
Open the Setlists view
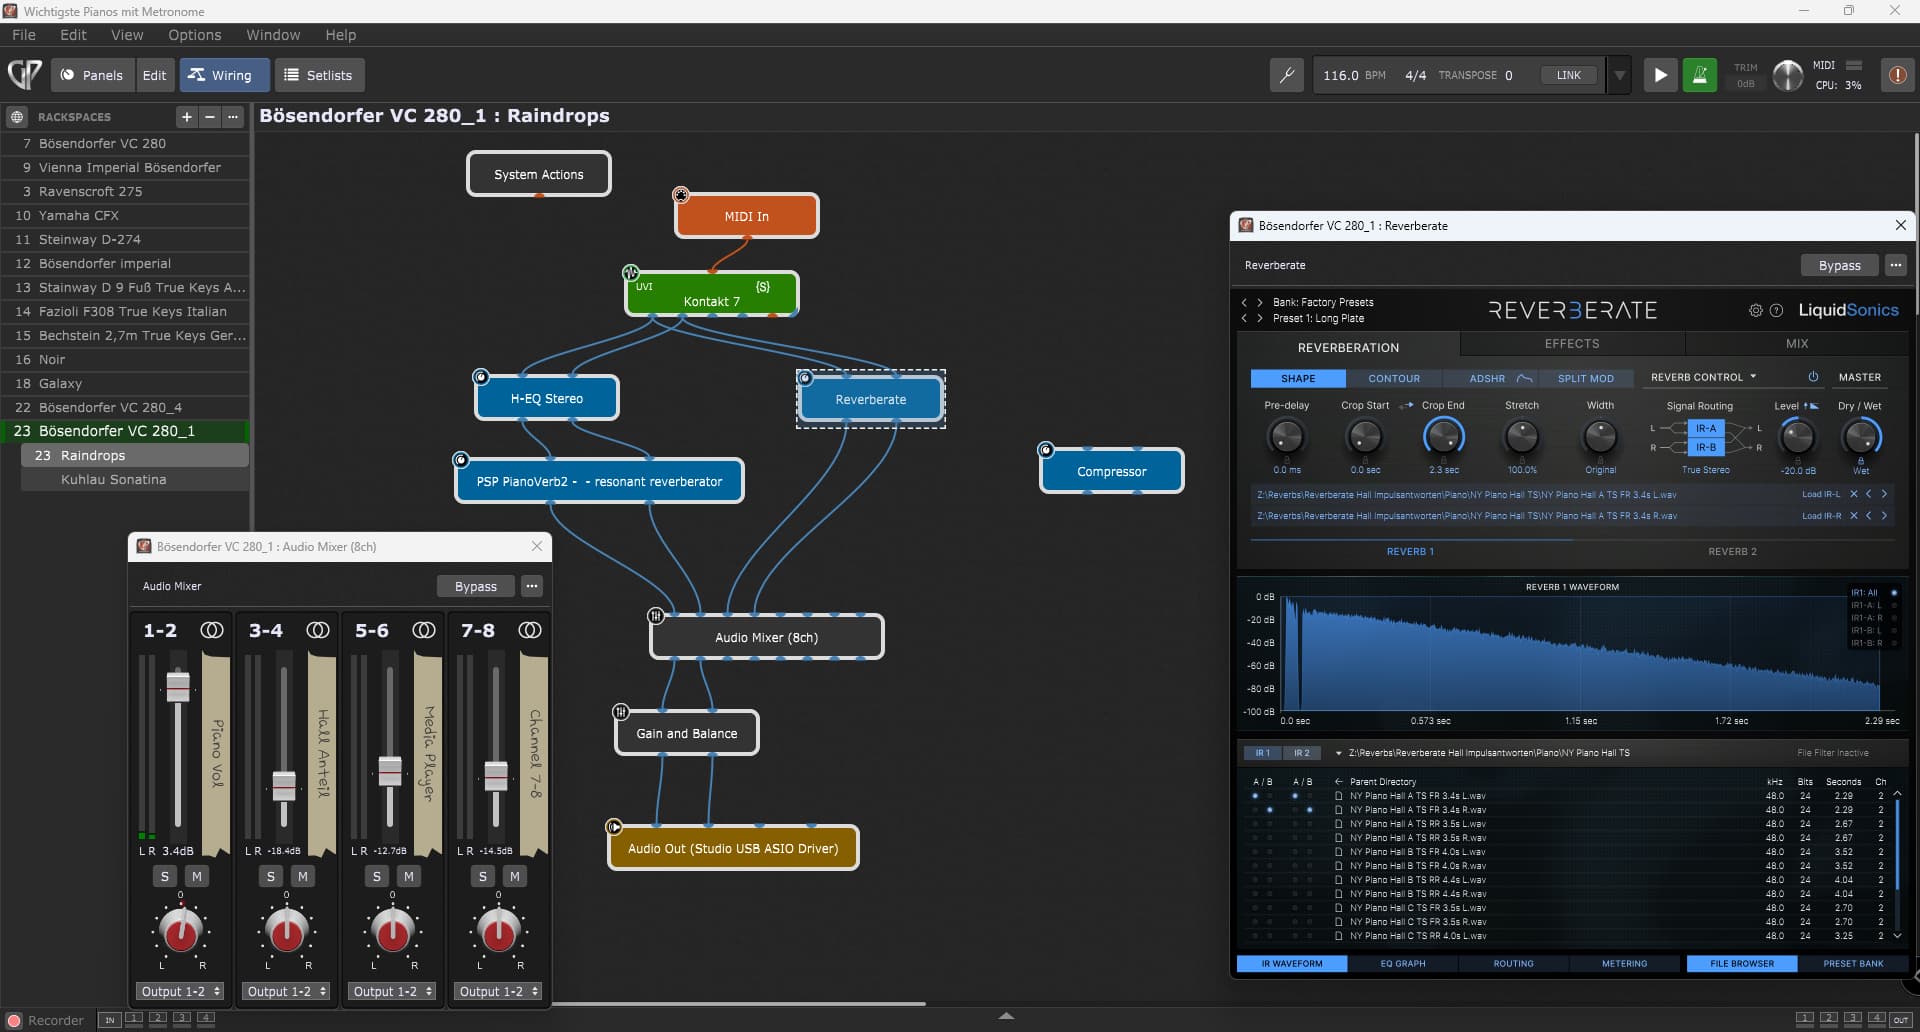point(318,75)
